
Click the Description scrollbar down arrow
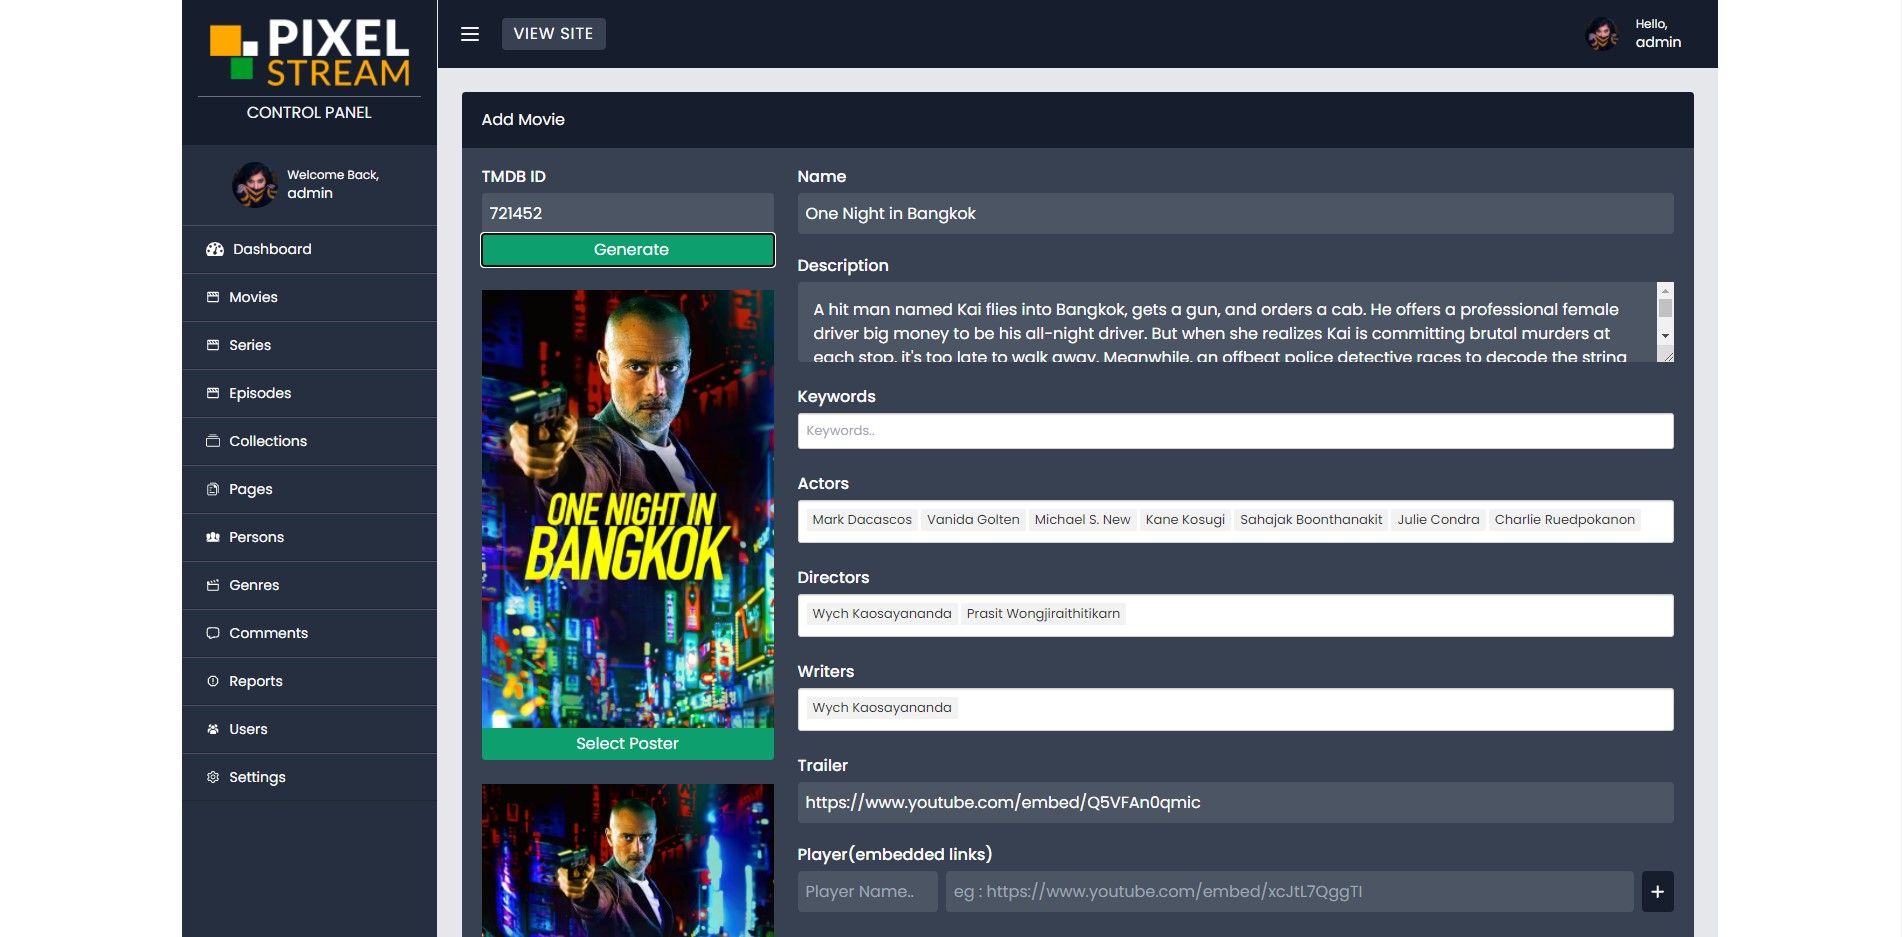(1665, 336)
